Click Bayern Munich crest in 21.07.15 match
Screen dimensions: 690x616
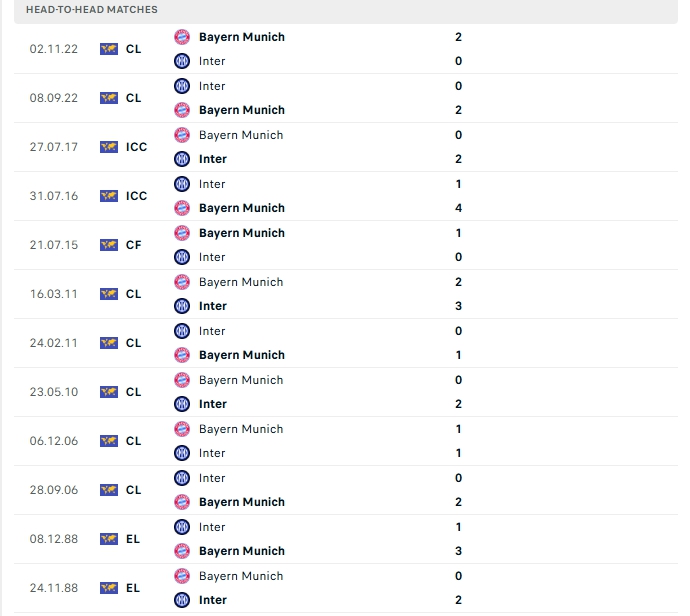(x=182, y=233)
